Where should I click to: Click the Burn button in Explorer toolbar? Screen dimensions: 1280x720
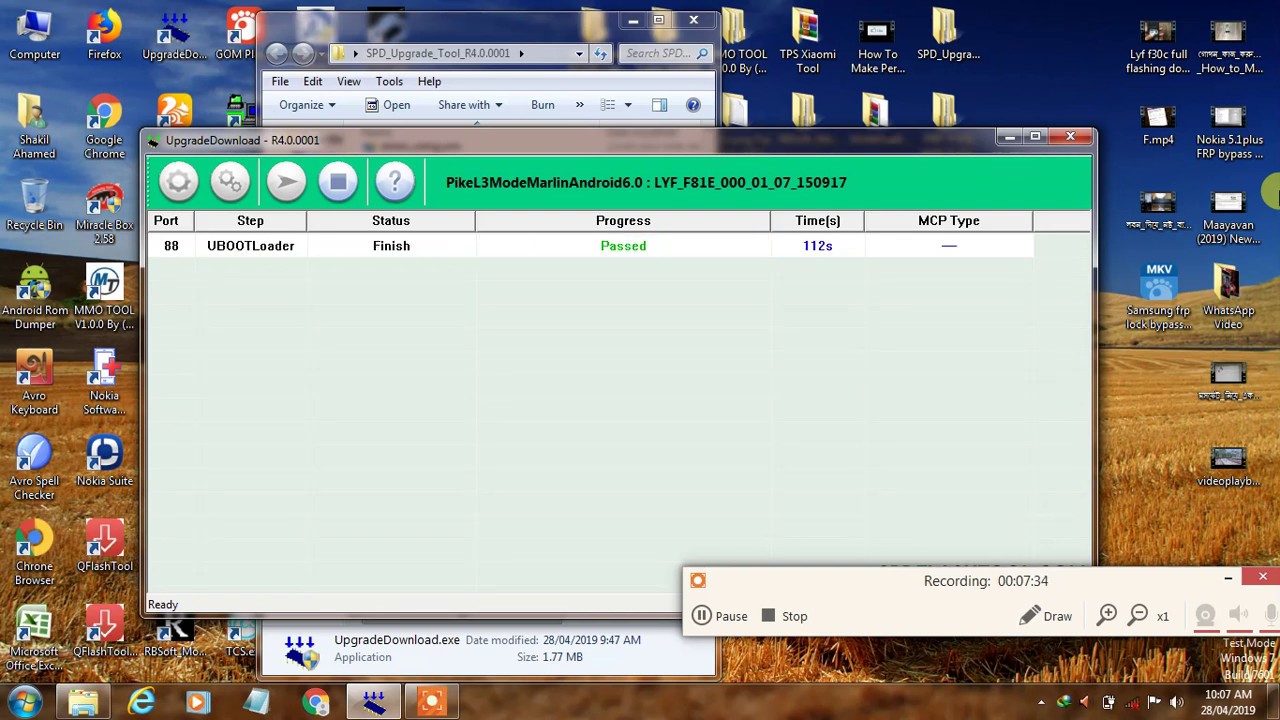tap(543, 105)
